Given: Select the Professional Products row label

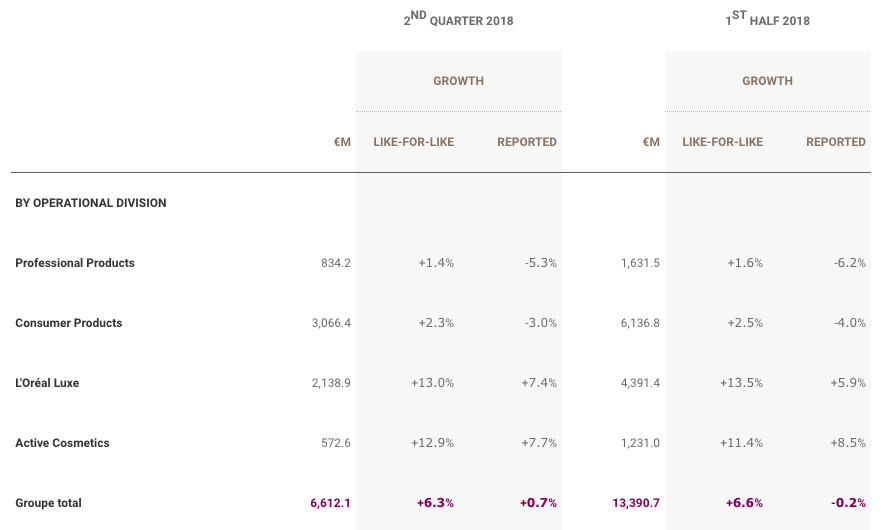Looking at the screenshot, I should (75, 263).
